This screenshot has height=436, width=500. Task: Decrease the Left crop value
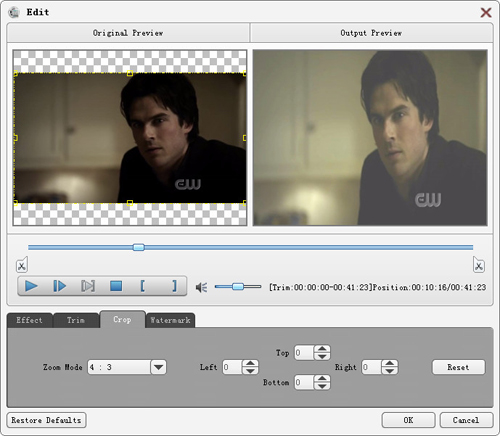250,371
